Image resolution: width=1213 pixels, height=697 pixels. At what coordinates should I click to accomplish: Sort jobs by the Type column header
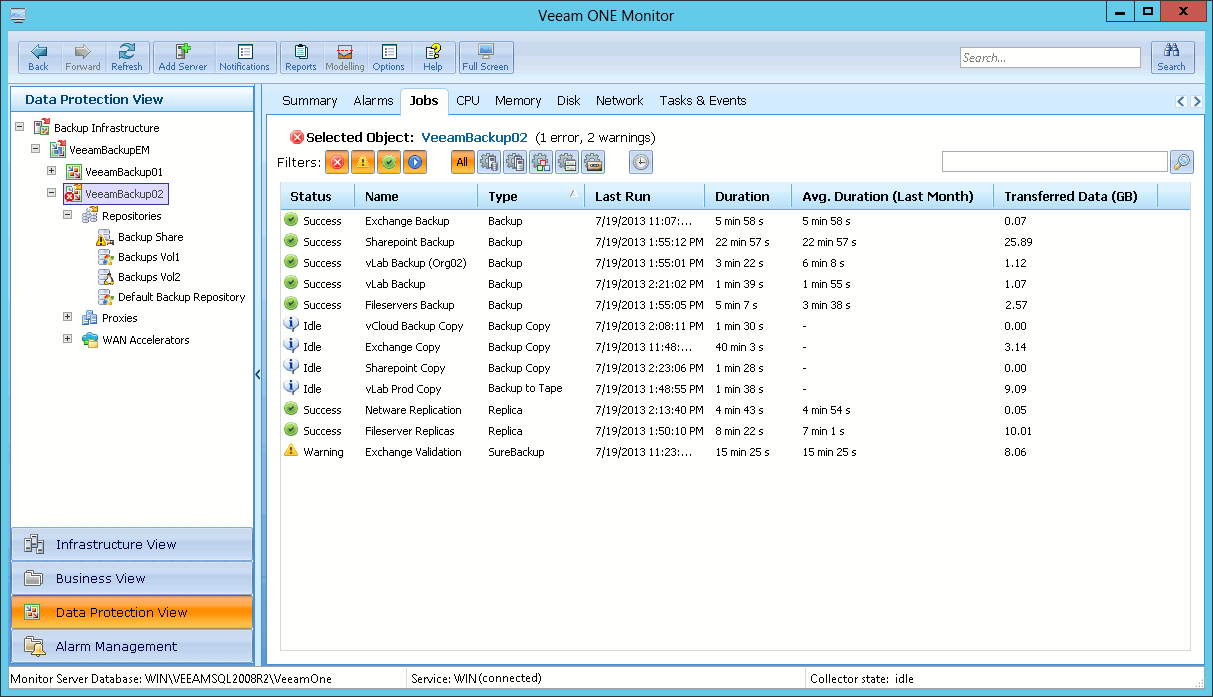click(531, 196)
